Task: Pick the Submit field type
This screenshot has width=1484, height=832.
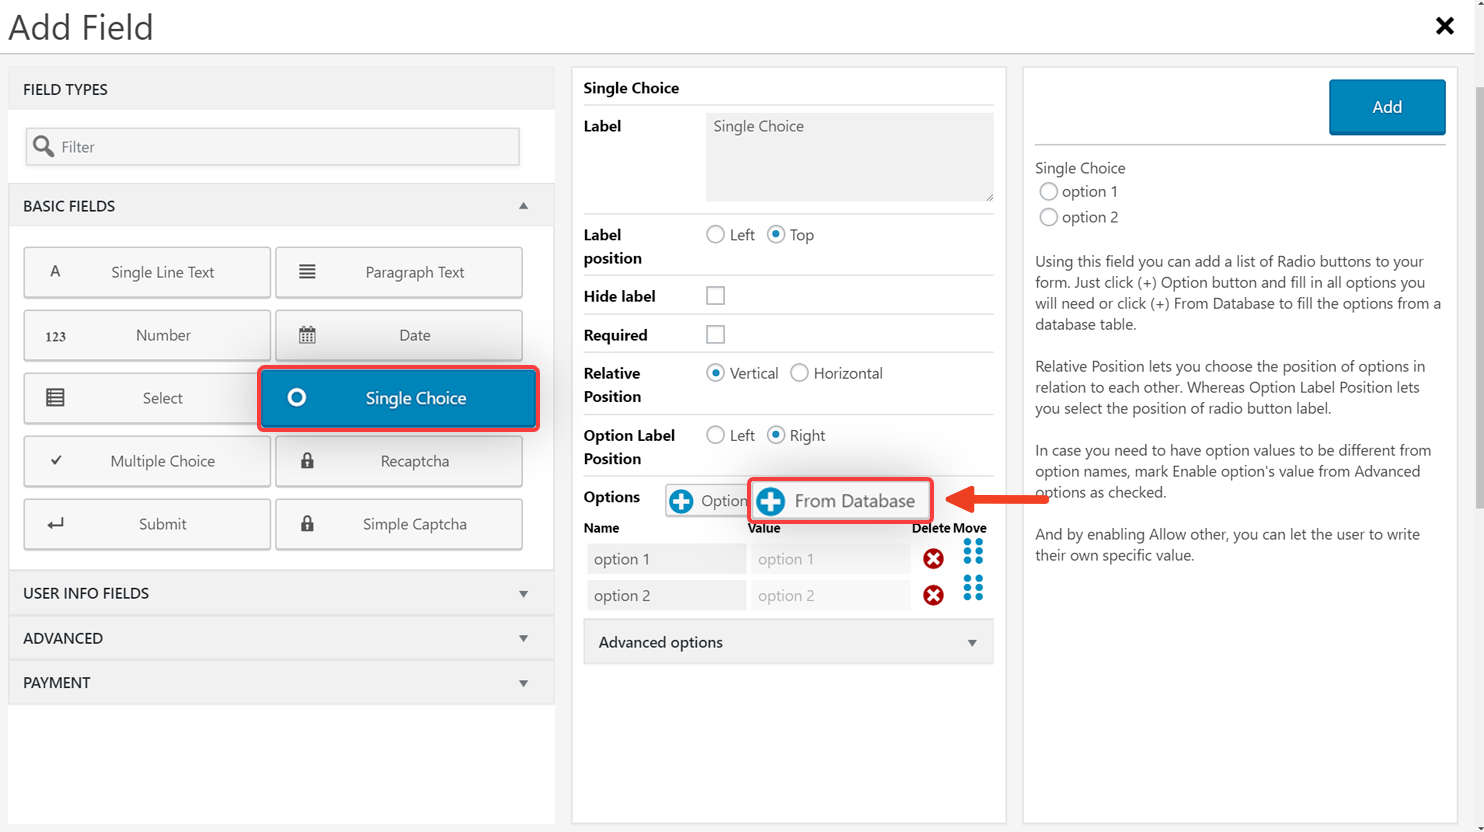Action: [x=147, y=524]
